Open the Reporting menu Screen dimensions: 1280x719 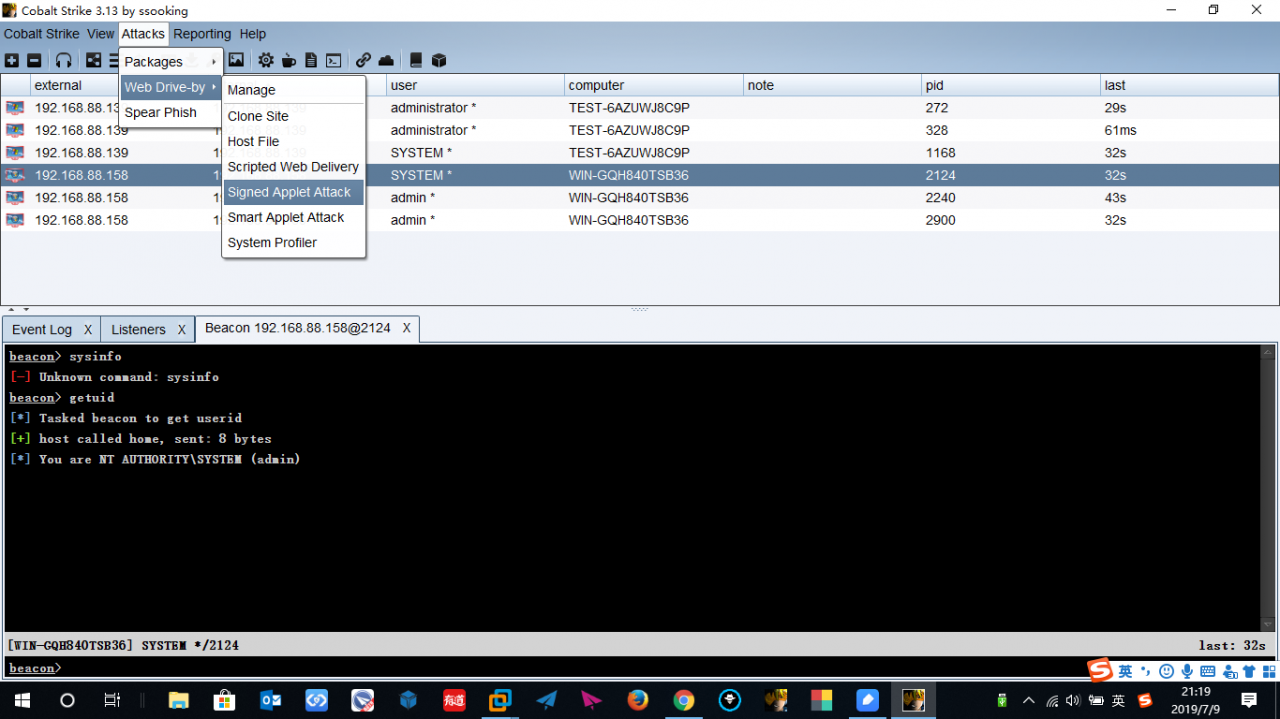click(x=202, y=34)
